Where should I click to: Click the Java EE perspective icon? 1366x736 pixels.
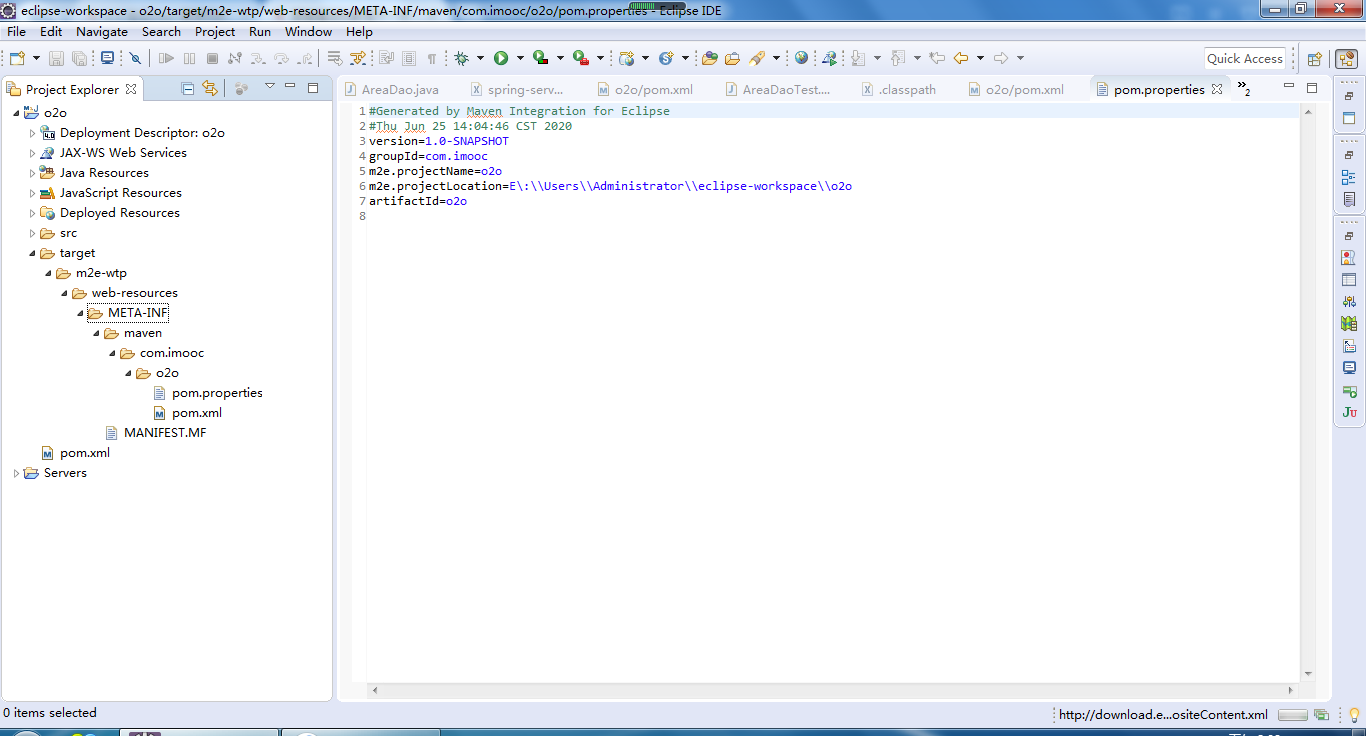1346,58
